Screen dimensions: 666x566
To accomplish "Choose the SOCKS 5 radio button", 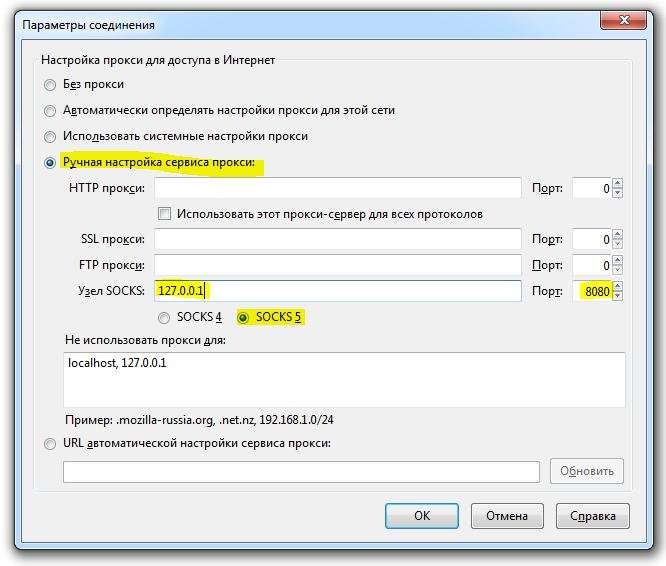I will (x=243, y=318).
